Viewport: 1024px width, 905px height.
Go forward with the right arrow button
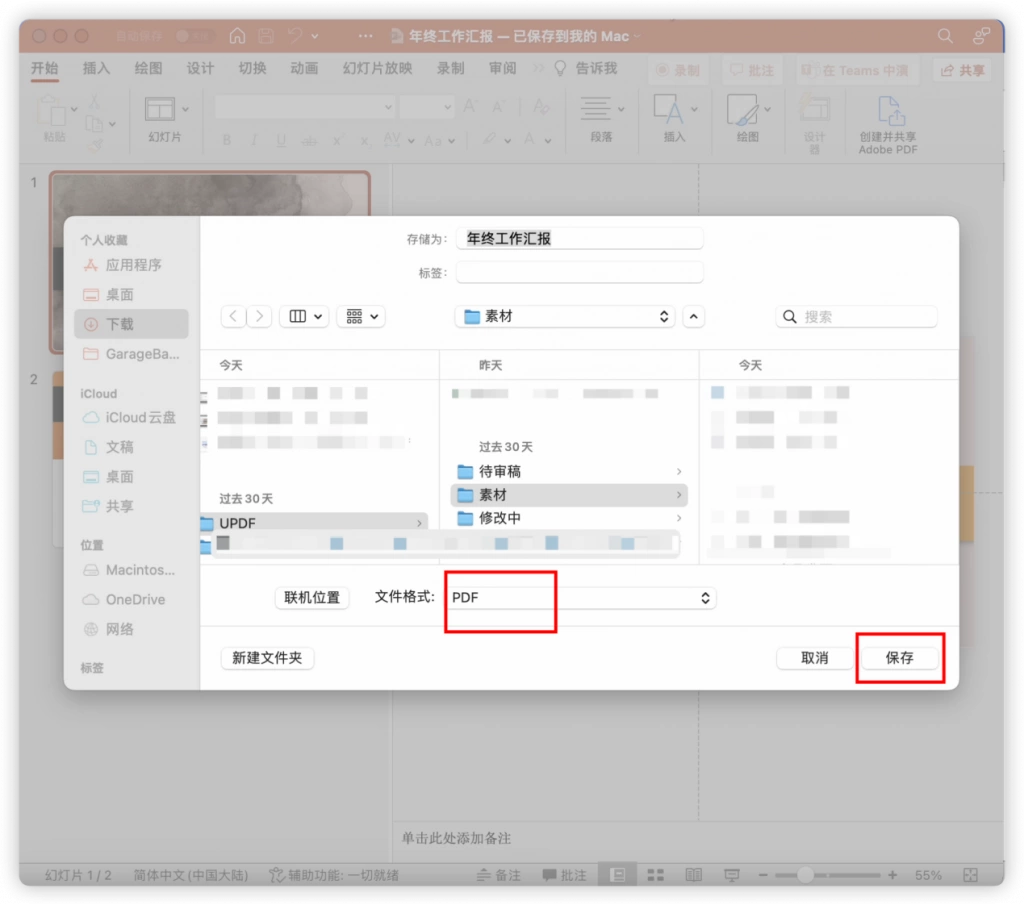tap(259, 317)
